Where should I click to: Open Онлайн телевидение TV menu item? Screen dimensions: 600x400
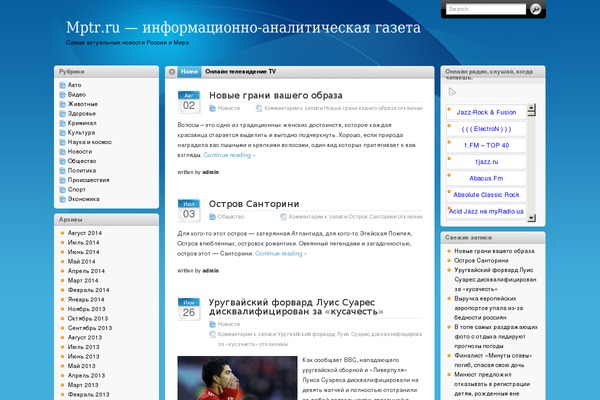(240, 72)
